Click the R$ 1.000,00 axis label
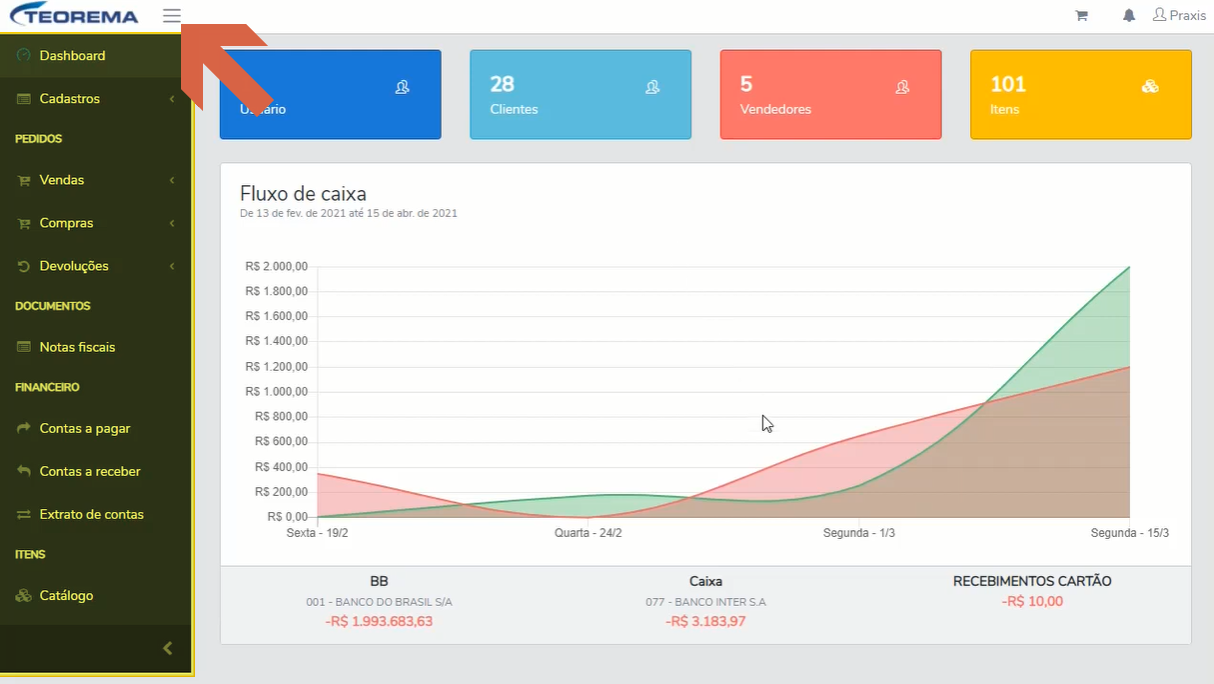 [276, 391]
